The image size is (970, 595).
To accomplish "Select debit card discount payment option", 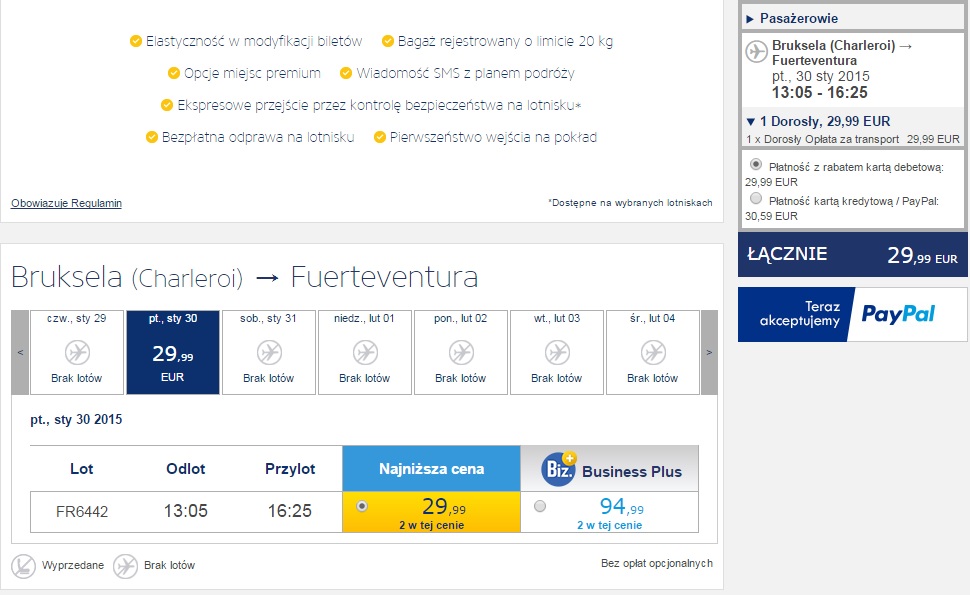I will pyautogui.click(x=756, y=165).
